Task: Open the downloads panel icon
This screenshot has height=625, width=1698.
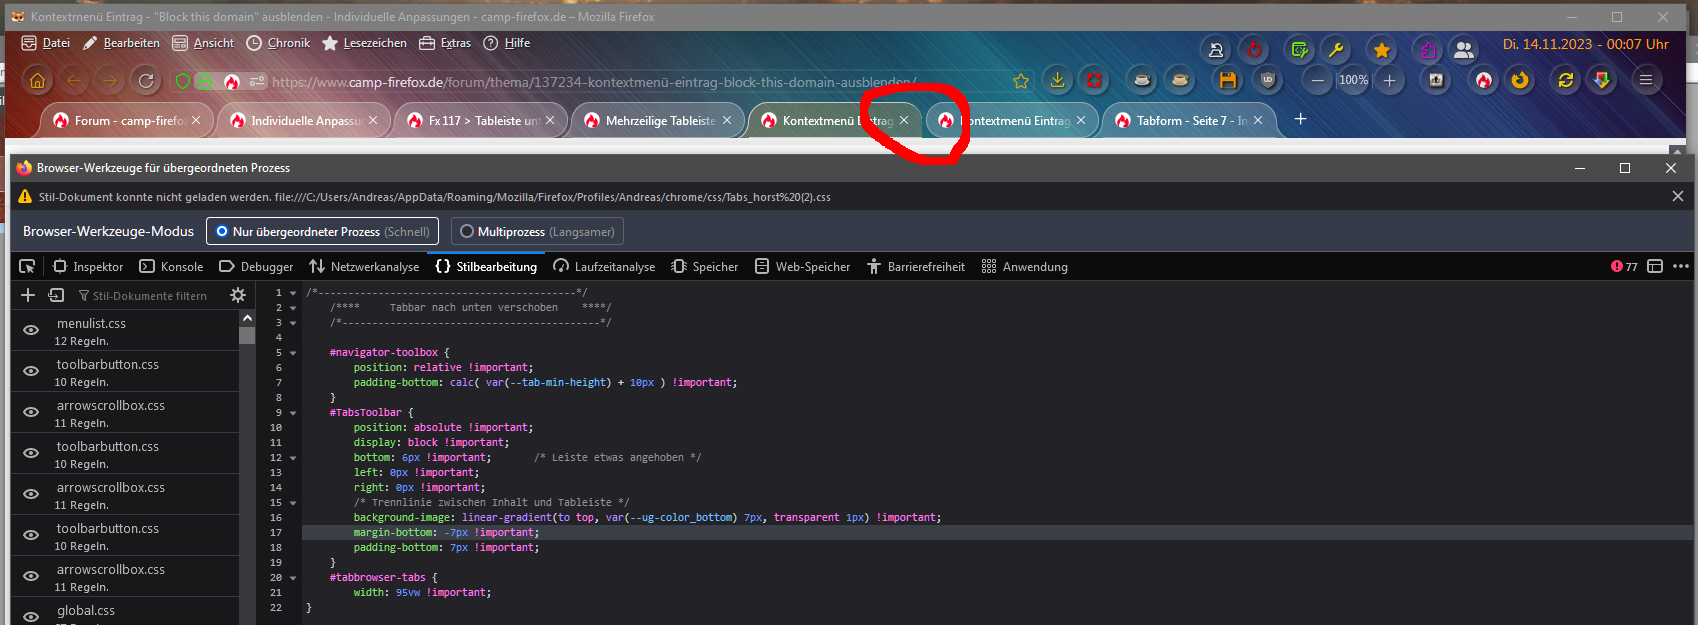Action: pyautogui.click(x=1057, y=81)
